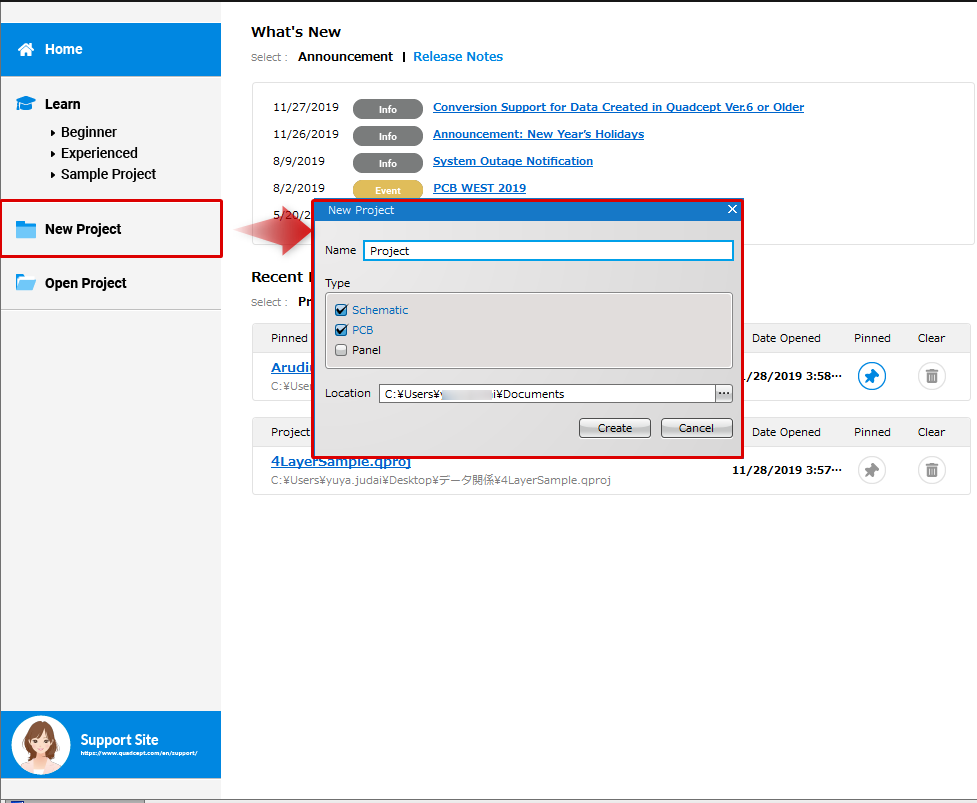Expand the Beginner learn section
The width and height of the screenshot is (977, 803).
(x=88, y=132)
